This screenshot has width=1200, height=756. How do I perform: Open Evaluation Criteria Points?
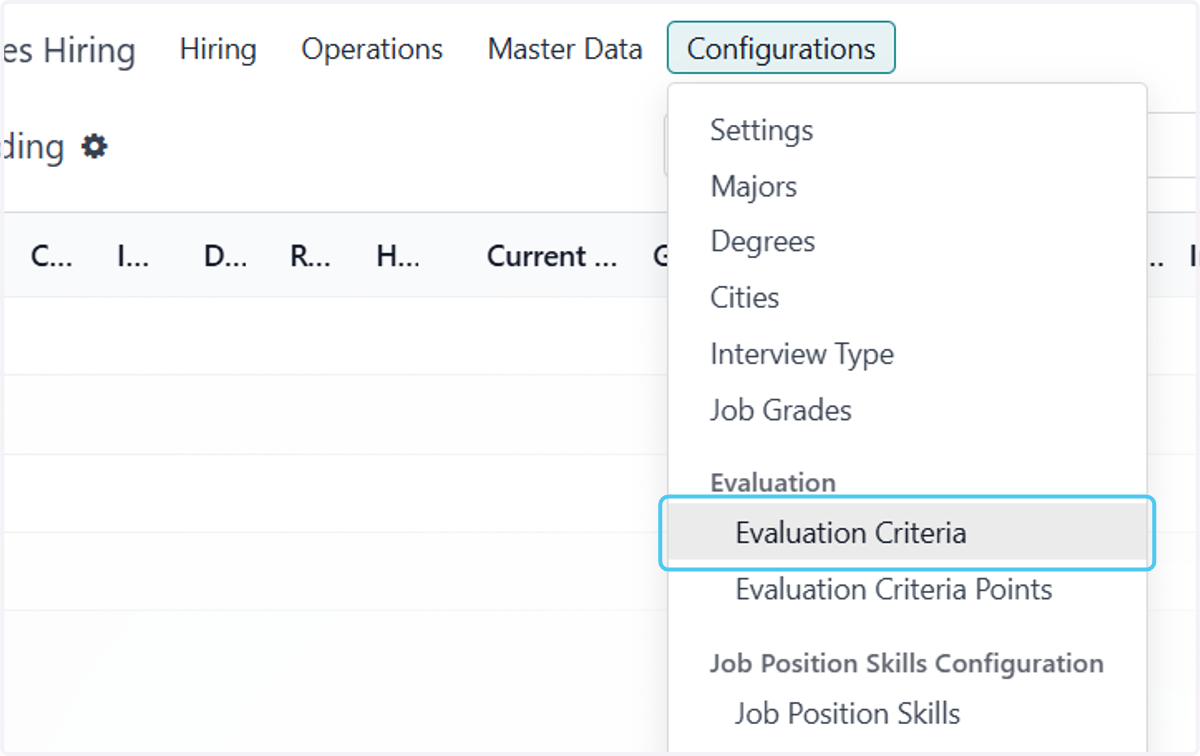(x=894, y=589)
